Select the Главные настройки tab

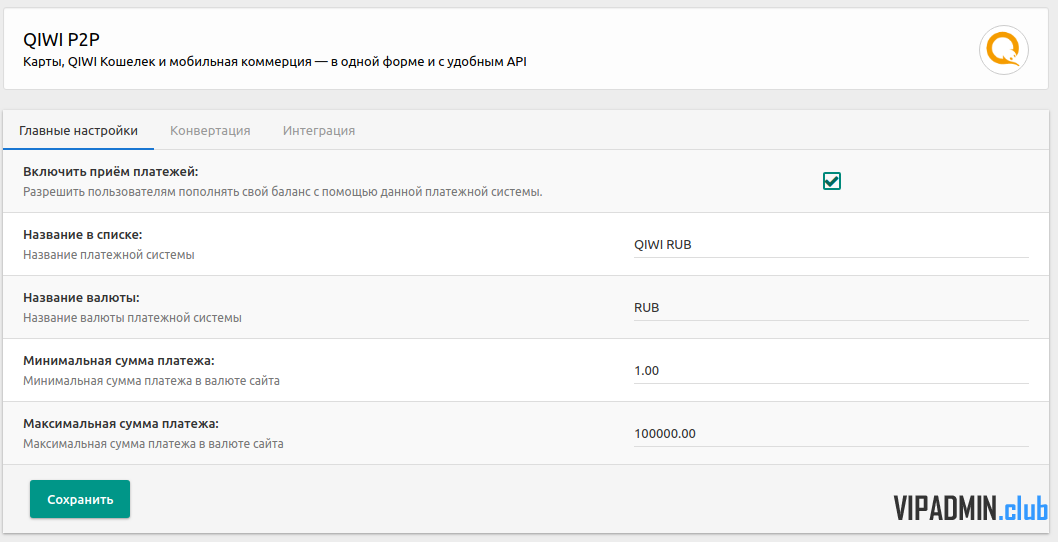pyautogui.click(x=78, y=130)
